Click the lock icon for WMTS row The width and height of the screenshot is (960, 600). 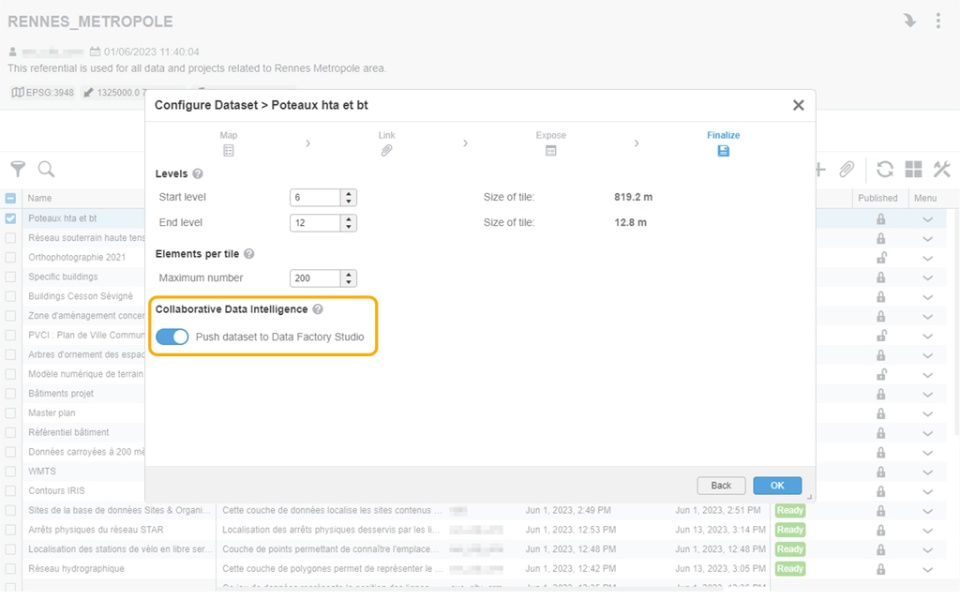(880, 471)
